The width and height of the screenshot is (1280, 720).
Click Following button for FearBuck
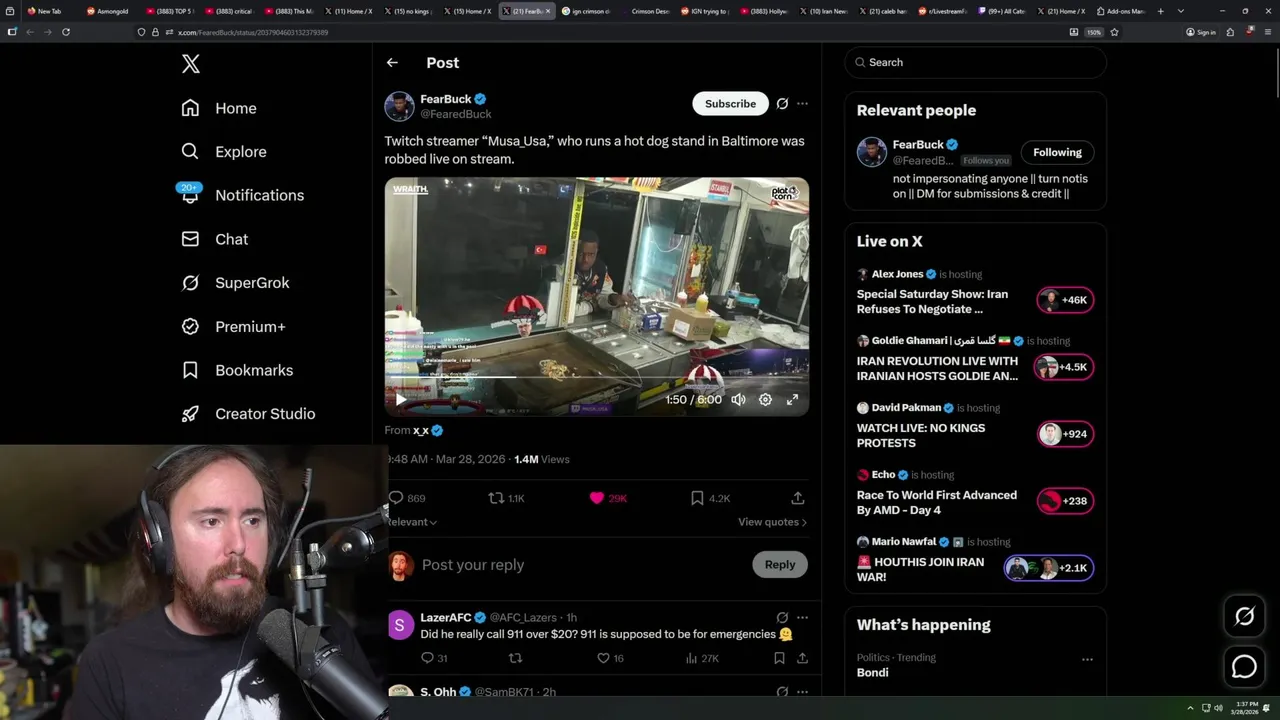coord(1057,152)
